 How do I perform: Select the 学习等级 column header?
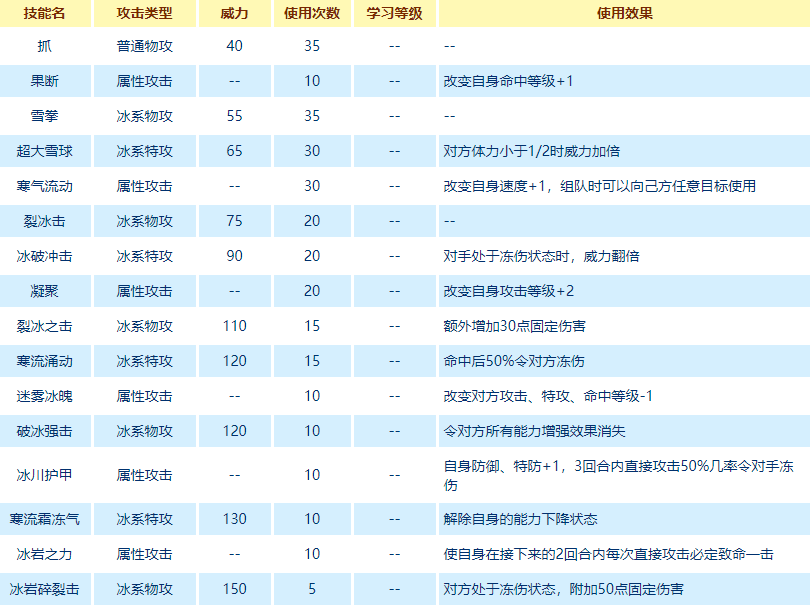pos(394,14)
